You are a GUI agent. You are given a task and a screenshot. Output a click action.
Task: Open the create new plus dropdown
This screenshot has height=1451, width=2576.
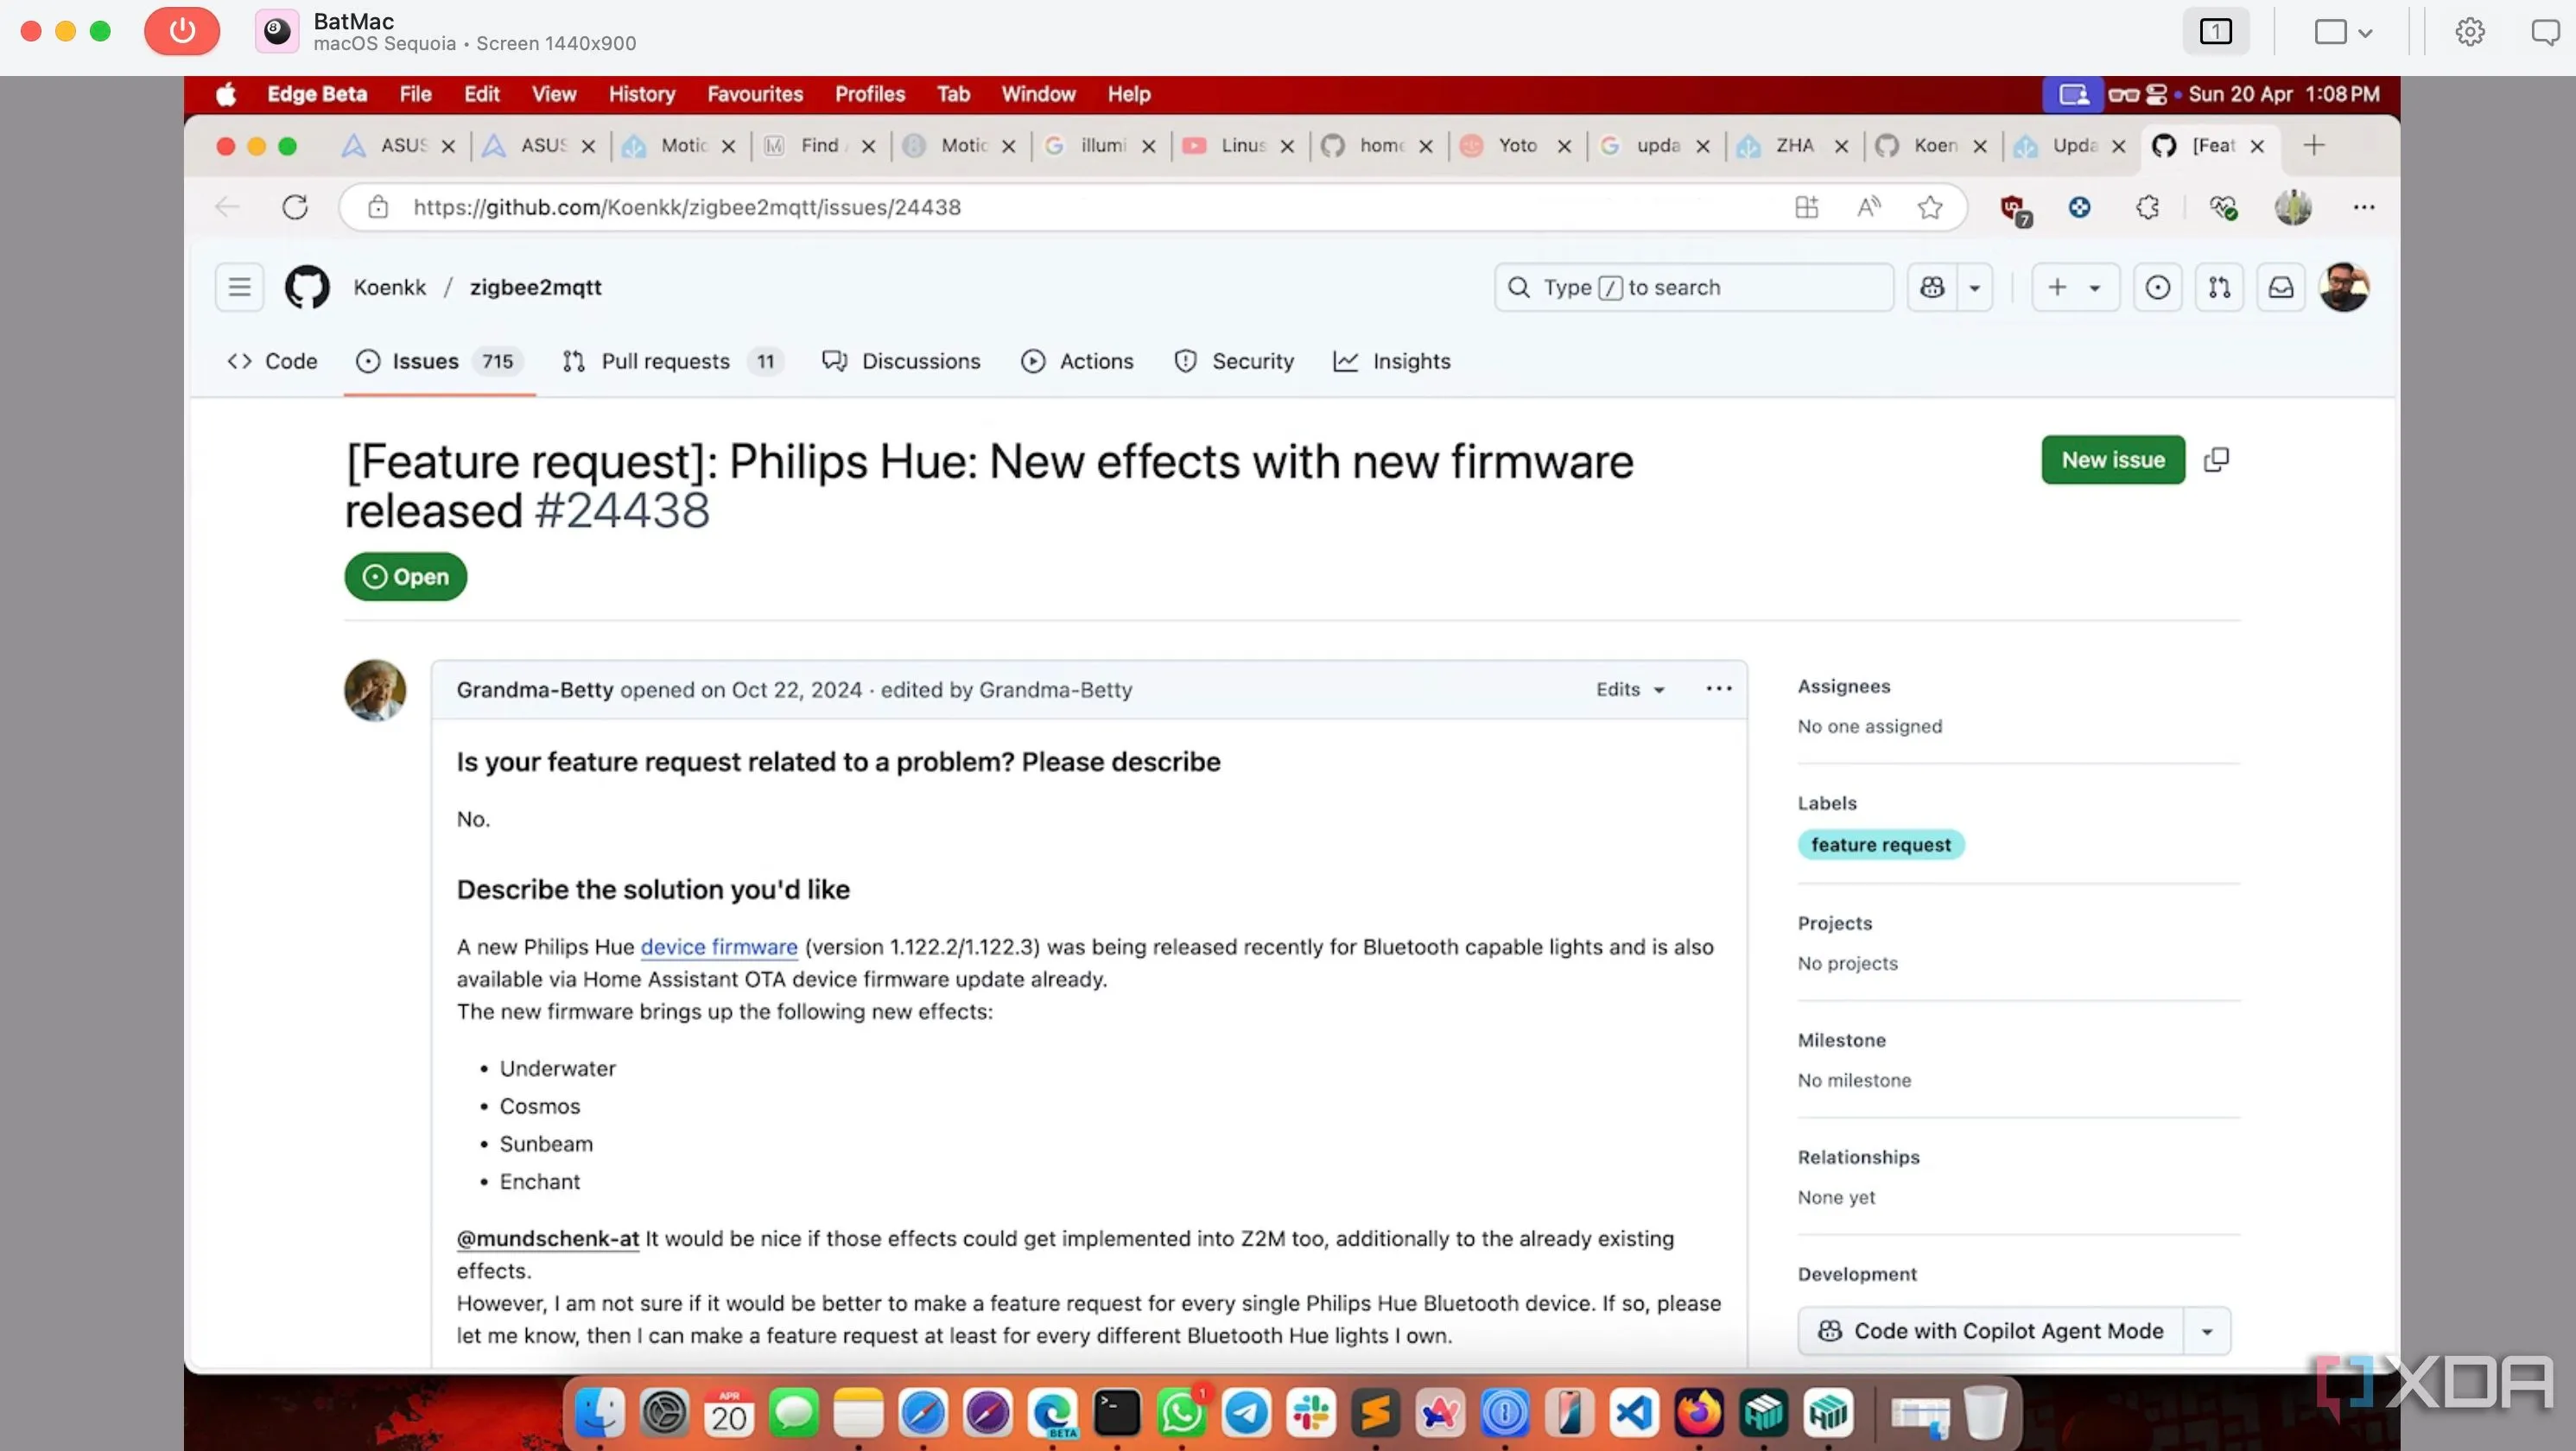[2075, 288]
